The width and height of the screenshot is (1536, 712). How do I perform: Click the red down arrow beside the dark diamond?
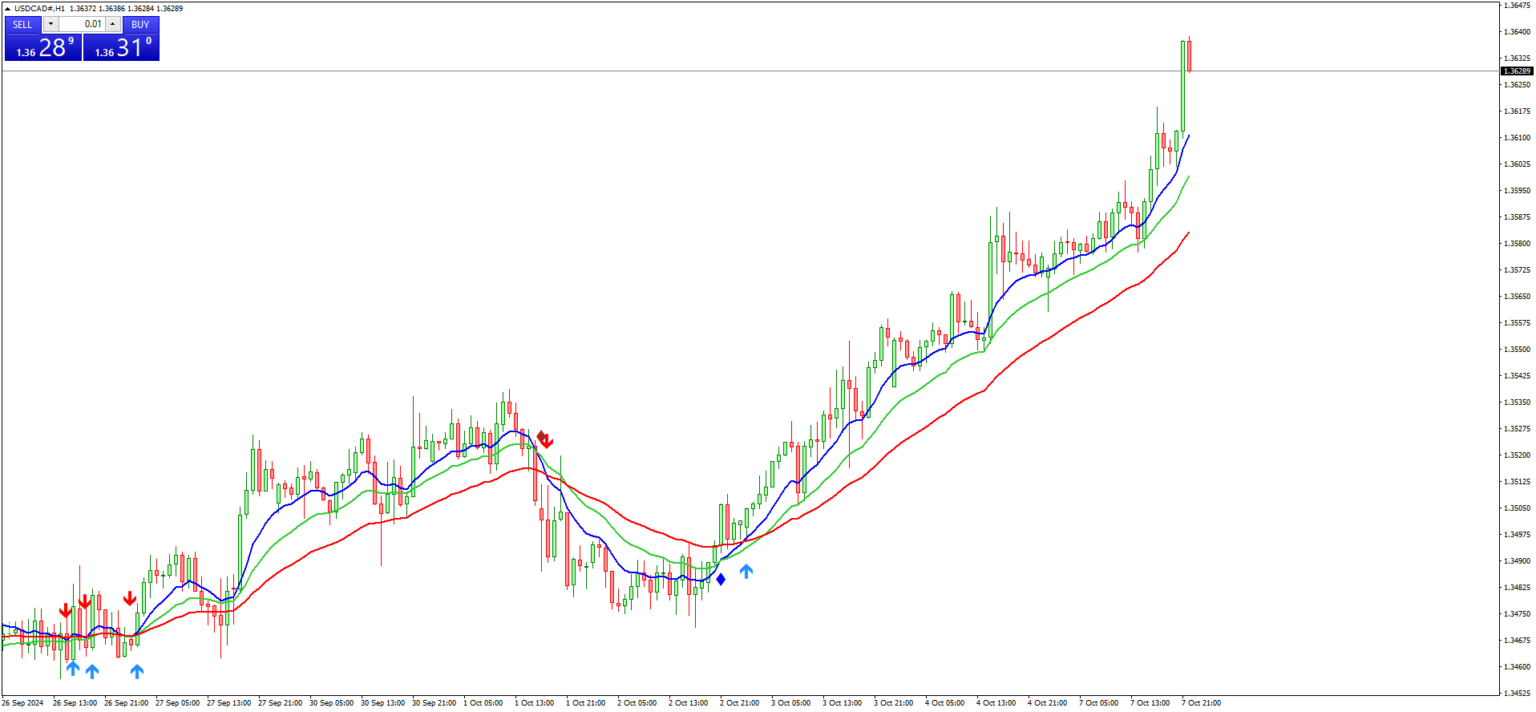tap(547, 441)
